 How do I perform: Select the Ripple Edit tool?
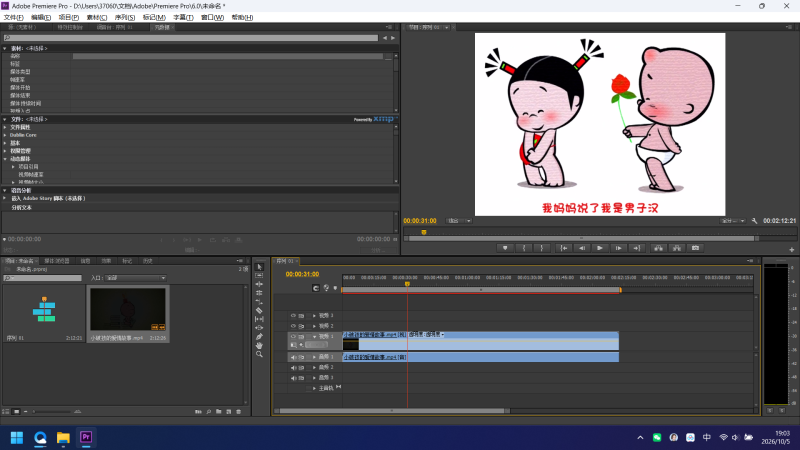point(259,284)
